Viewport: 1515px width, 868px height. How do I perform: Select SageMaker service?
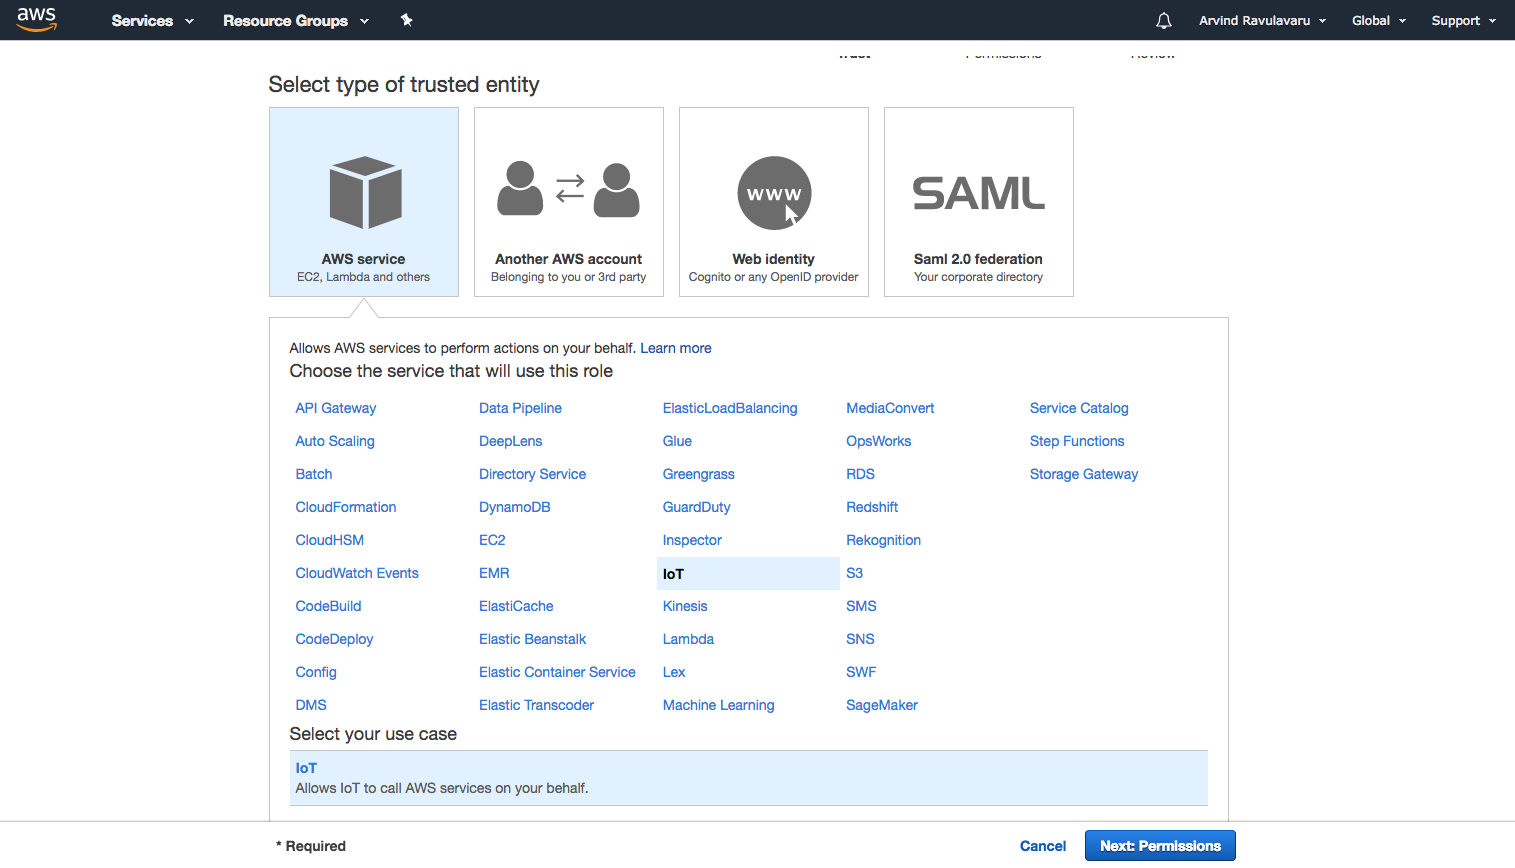(x=882, y=705)
